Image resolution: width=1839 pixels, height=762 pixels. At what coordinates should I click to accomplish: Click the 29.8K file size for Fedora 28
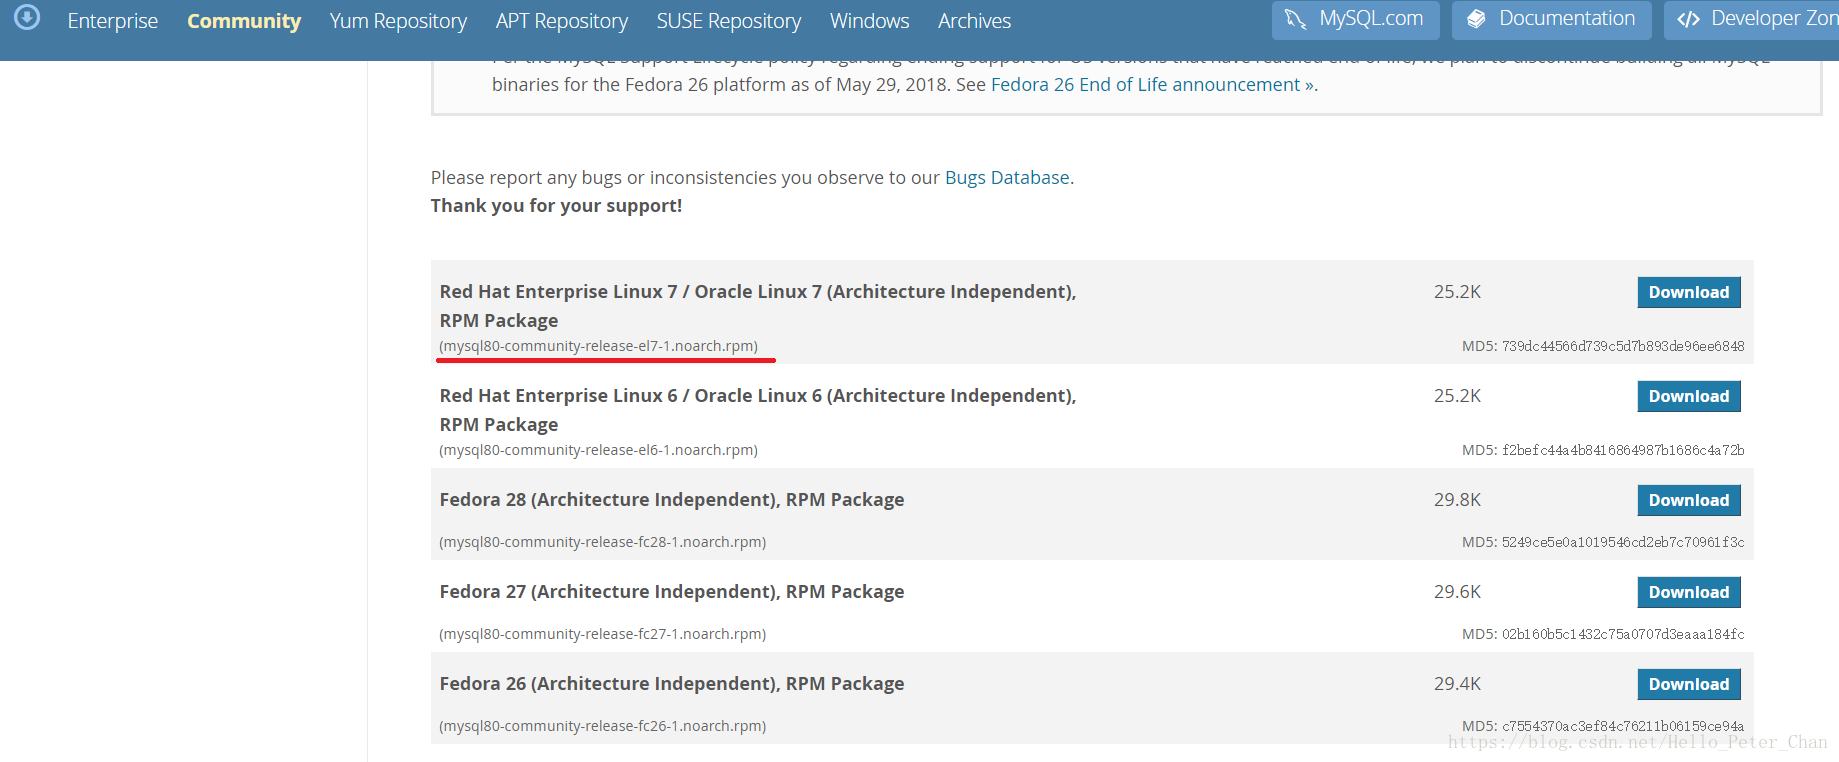point(1457,500)
